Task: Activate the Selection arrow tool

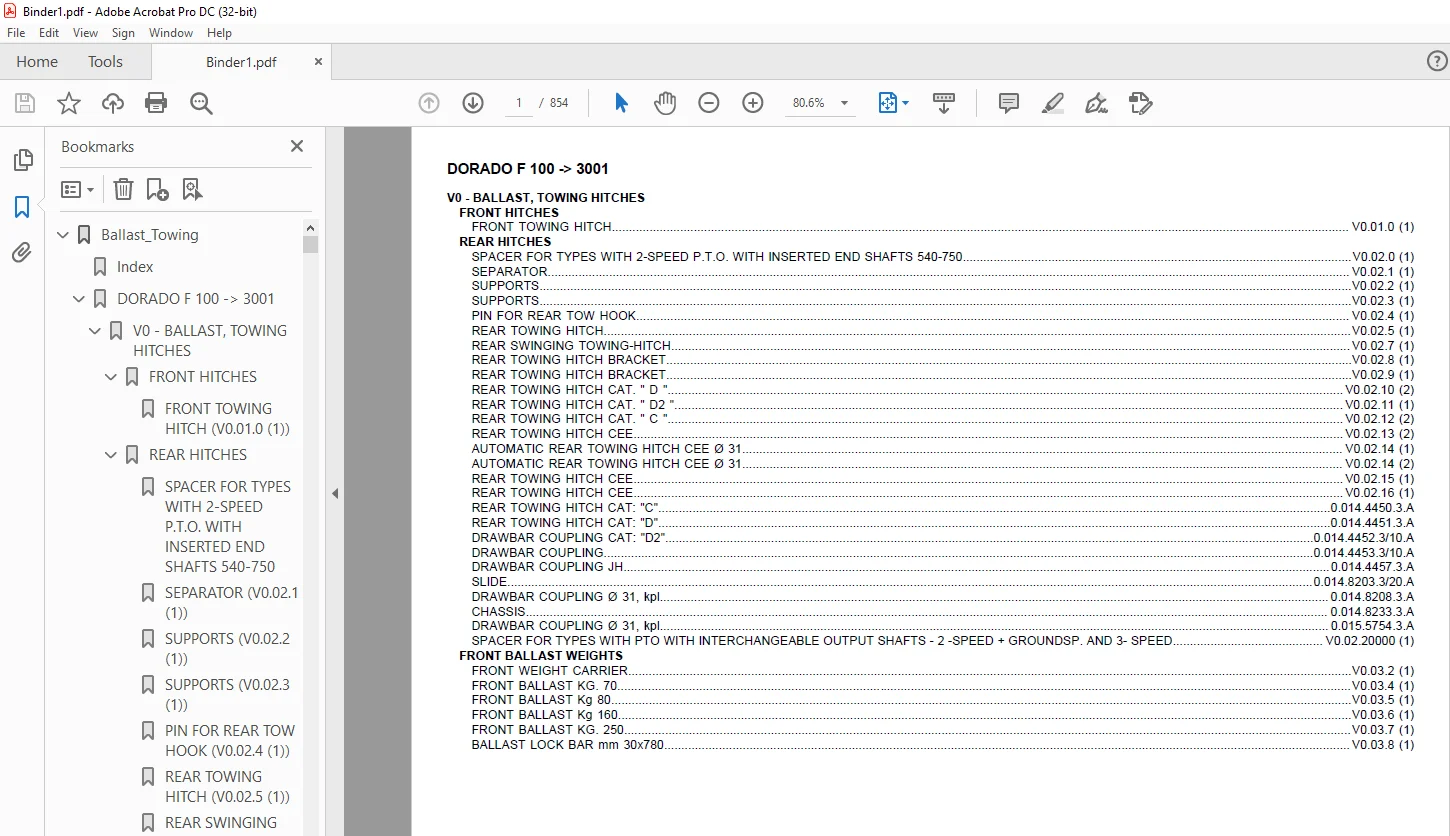Action: click(621, 103)
